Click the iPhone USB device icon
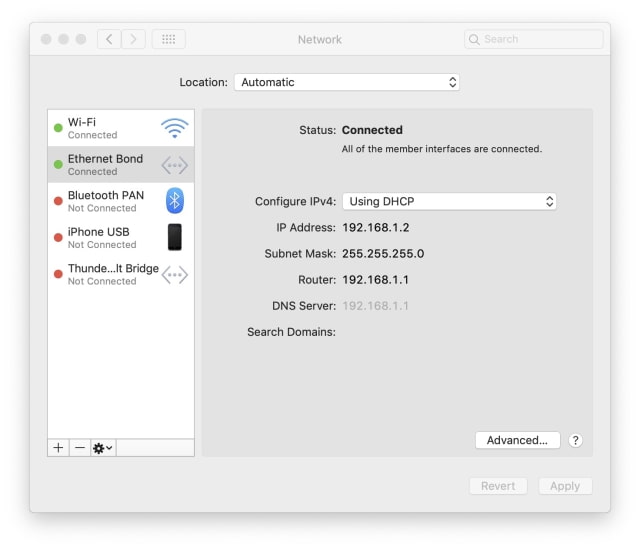The image size is (640, 549). (x=174, y=237)
